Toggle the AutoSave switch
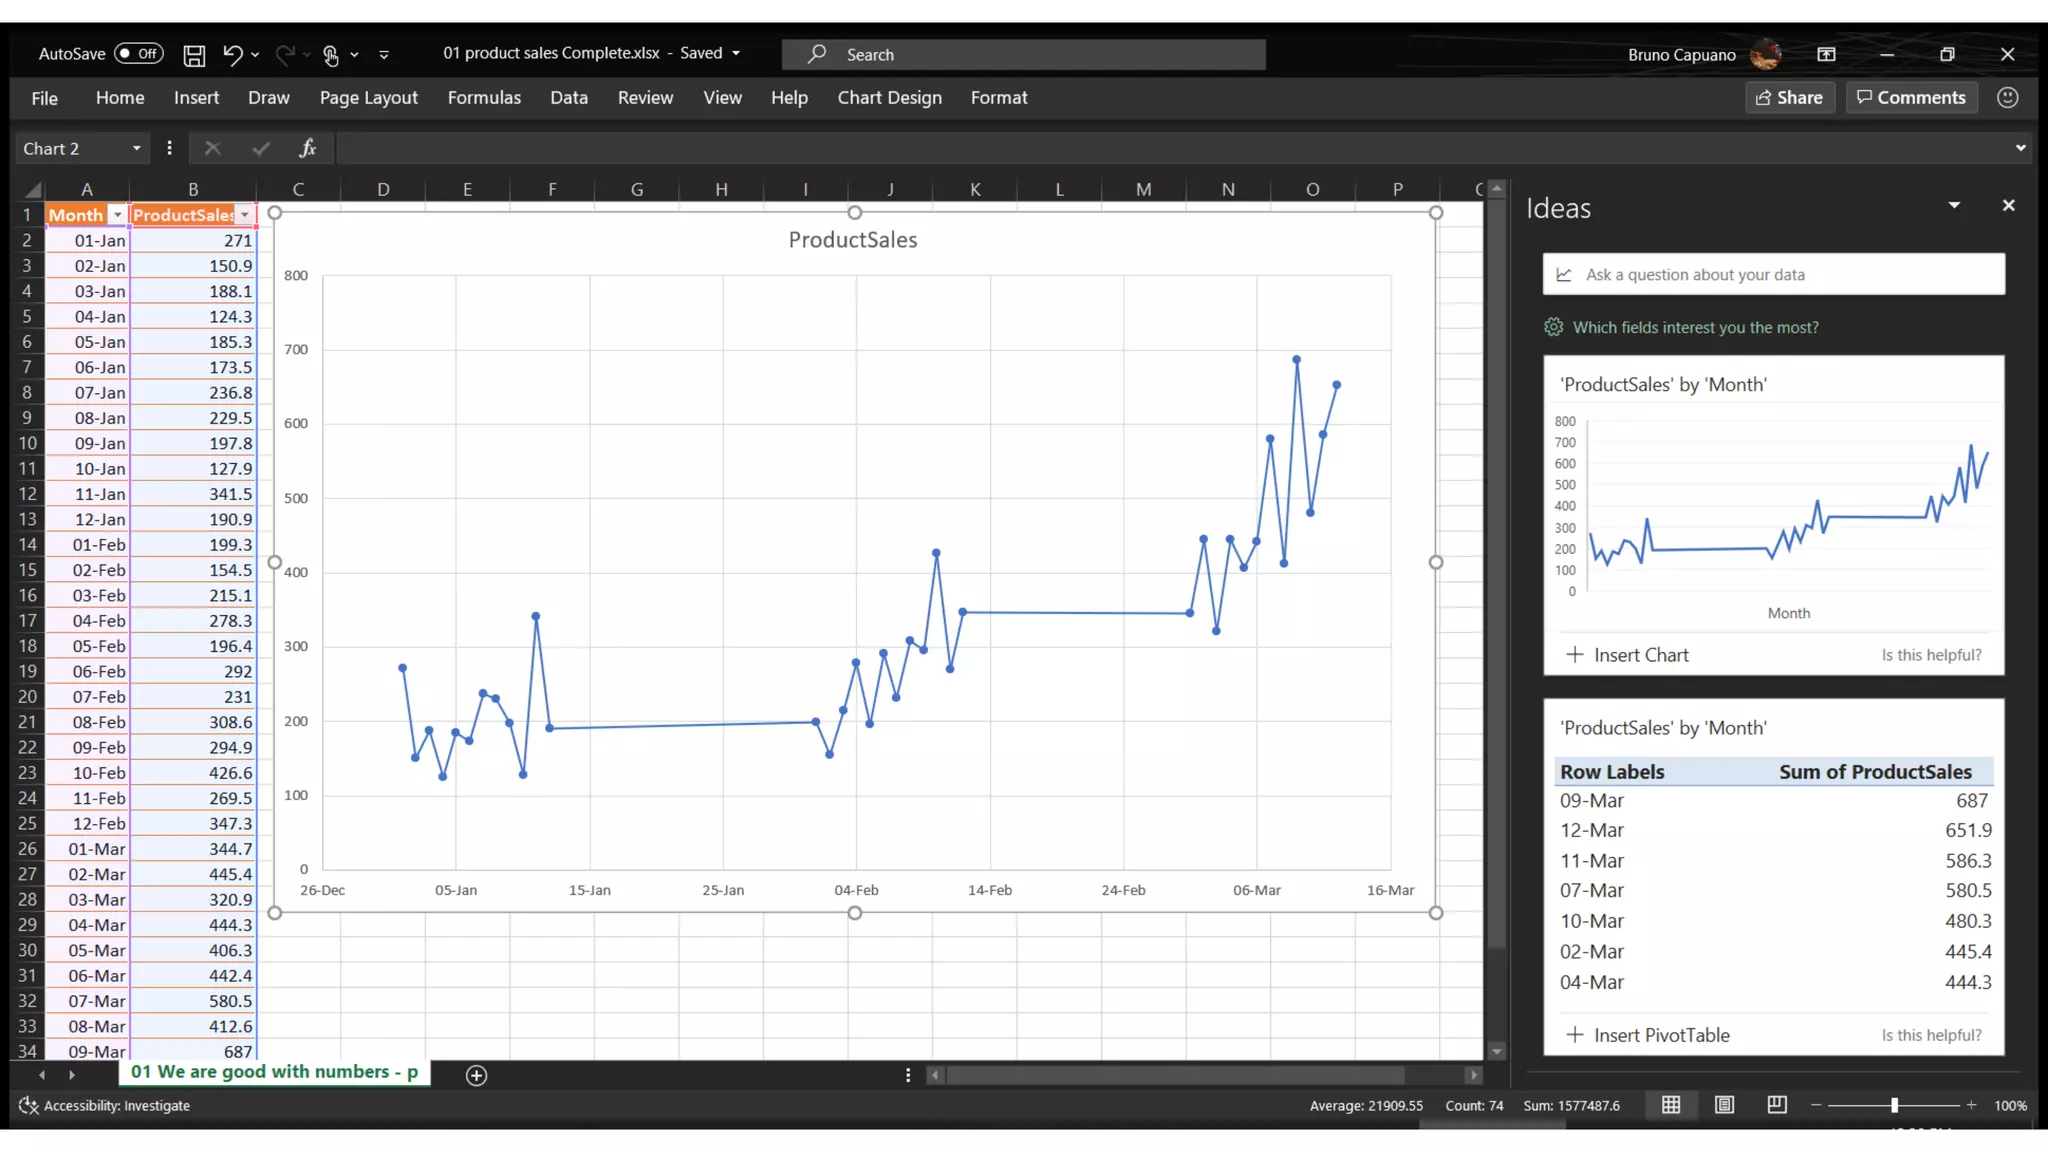Image resolution: width=2048 pixels, height=1152 pixels. click(138, 54)
